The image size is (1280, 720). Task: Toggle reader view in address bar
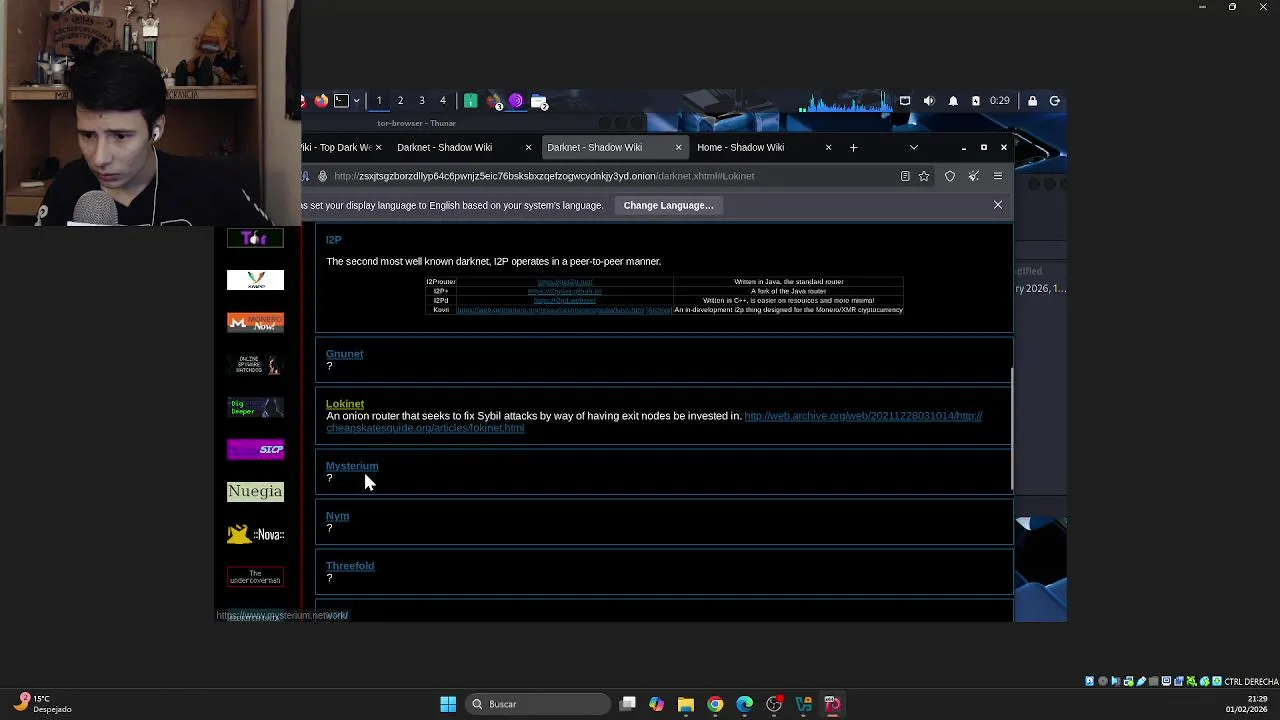(905, 176)
